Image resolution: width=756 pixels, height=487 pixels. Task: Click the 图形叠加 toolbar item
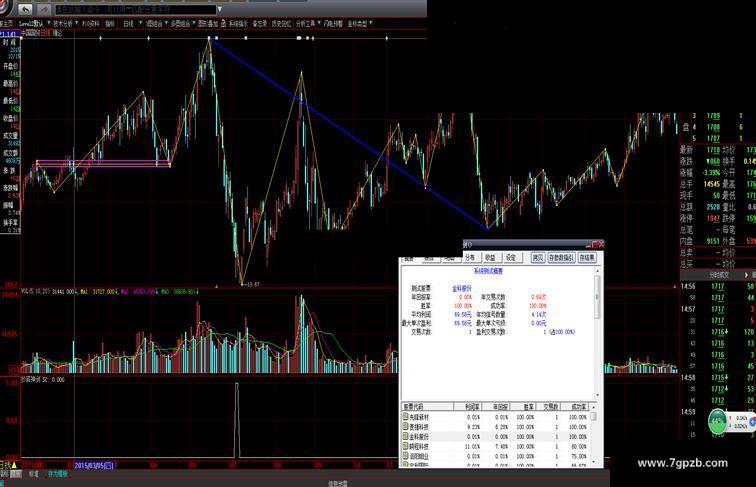tap(208, 23)
